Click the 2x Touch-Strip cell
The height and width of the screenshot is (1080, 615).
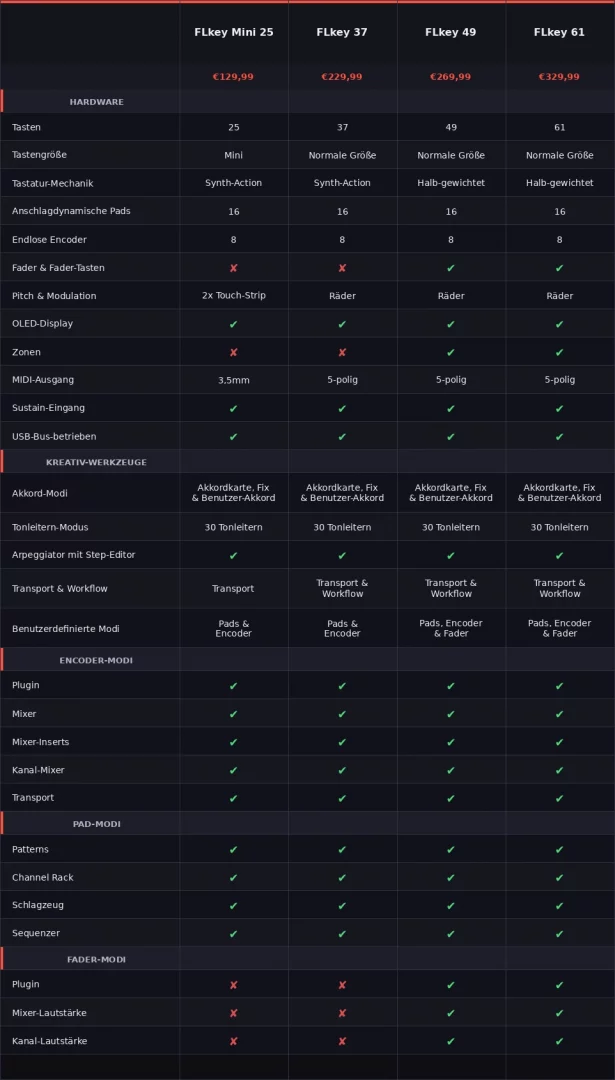233,295
